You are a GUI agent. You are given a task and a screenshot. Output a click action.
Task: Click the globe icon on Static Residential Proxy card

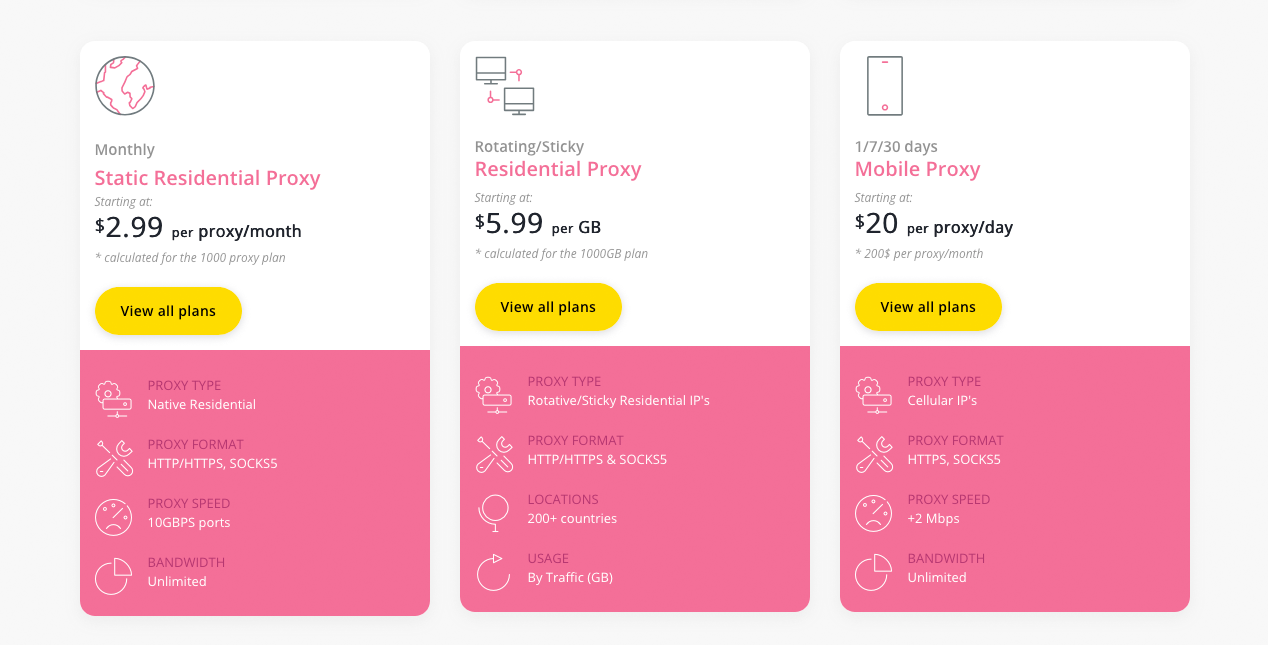click(x=124, y=85)
